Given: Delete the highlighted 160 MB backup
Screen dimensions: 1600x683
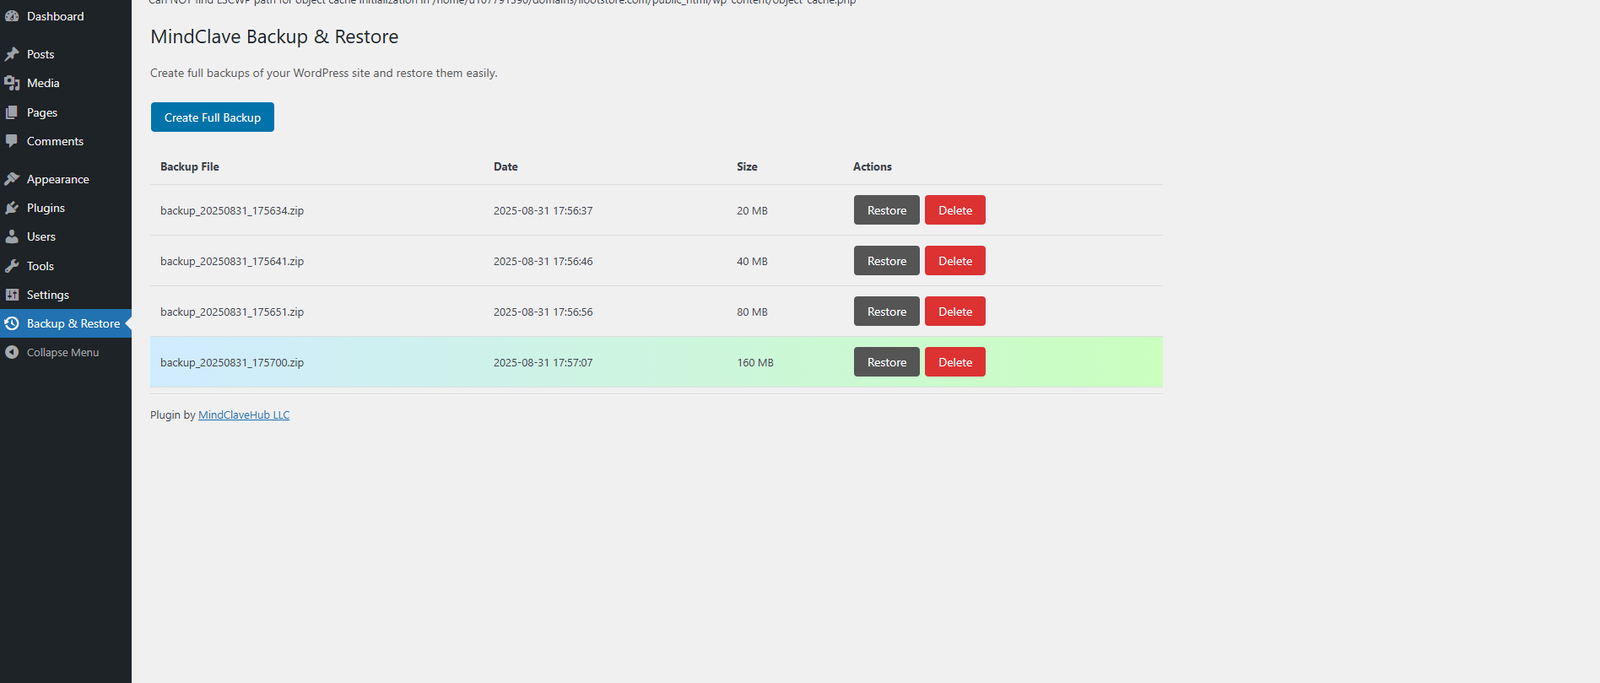Looking at the screenshot, I should click(x=955, y=362).
